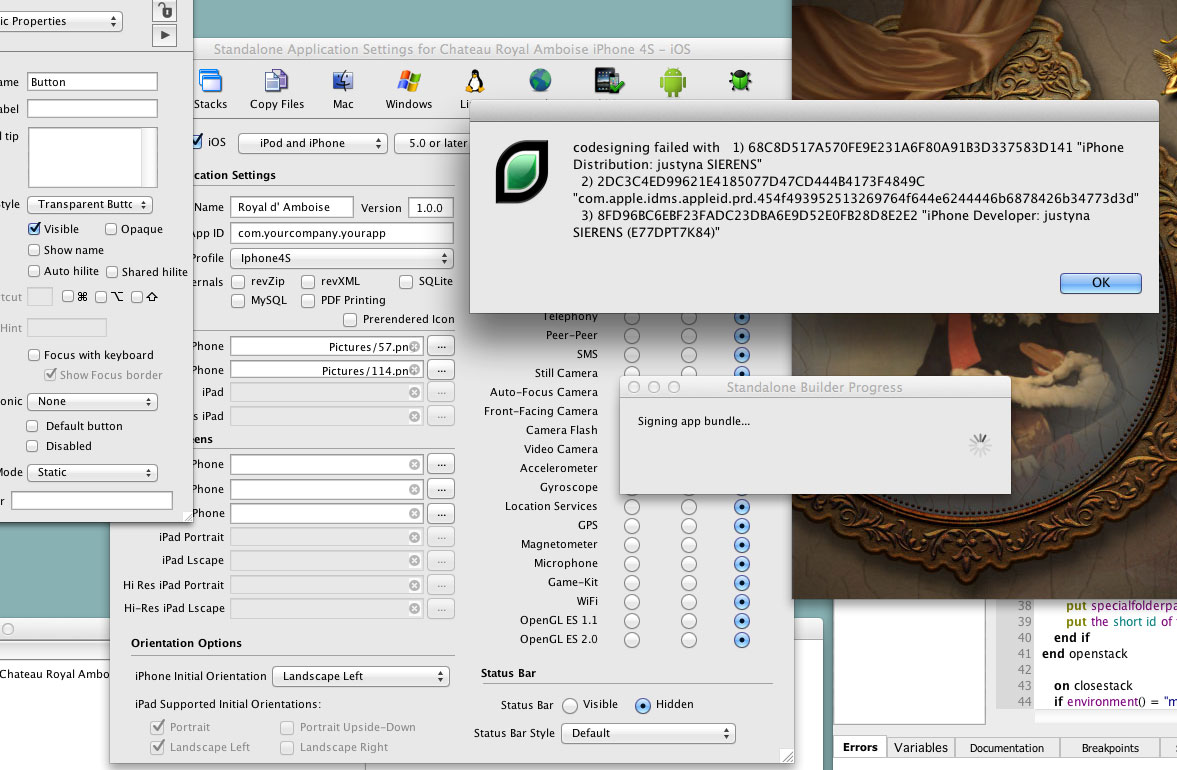Select the Windows platform icon
The image size is (1177, 770).
(409, 88)
